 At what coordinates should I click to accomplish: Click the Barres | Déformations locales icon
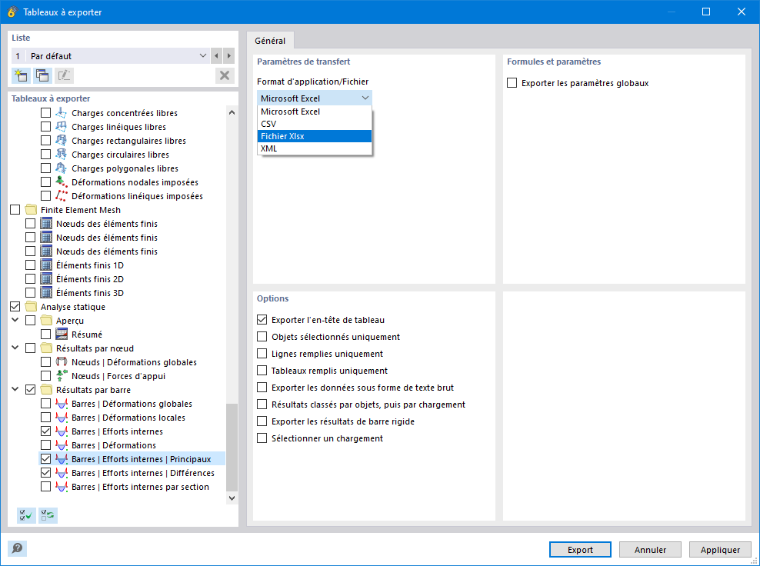click(x=61, y=418)
